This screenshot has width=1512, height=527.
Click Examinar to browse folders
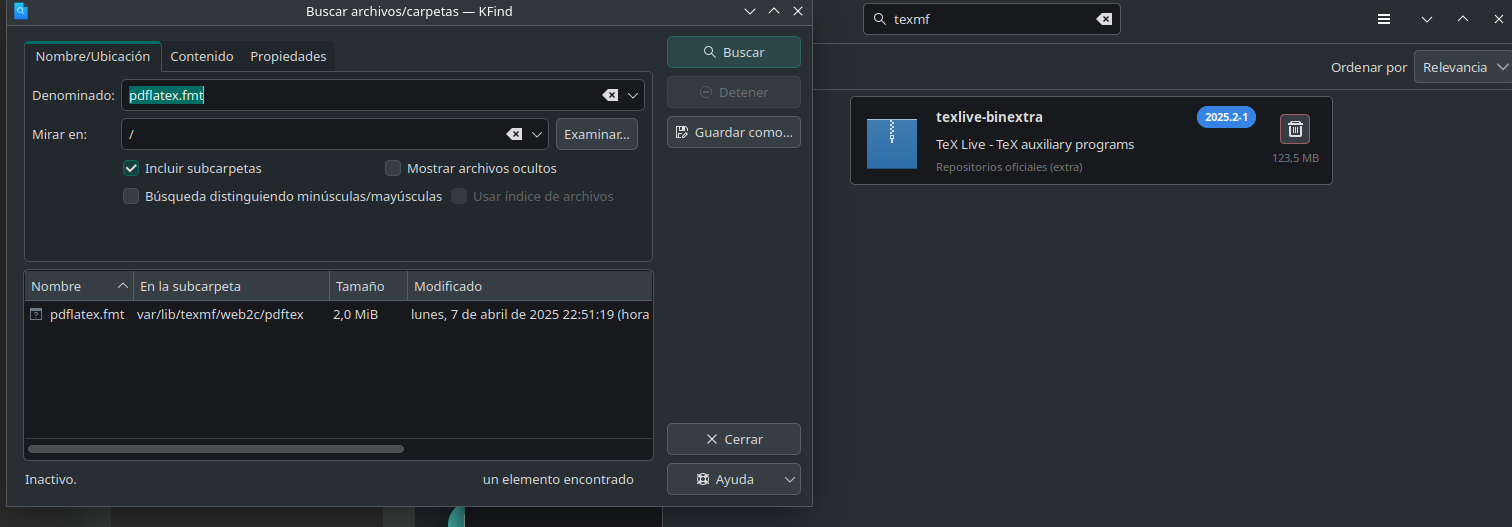coord(596,134)
